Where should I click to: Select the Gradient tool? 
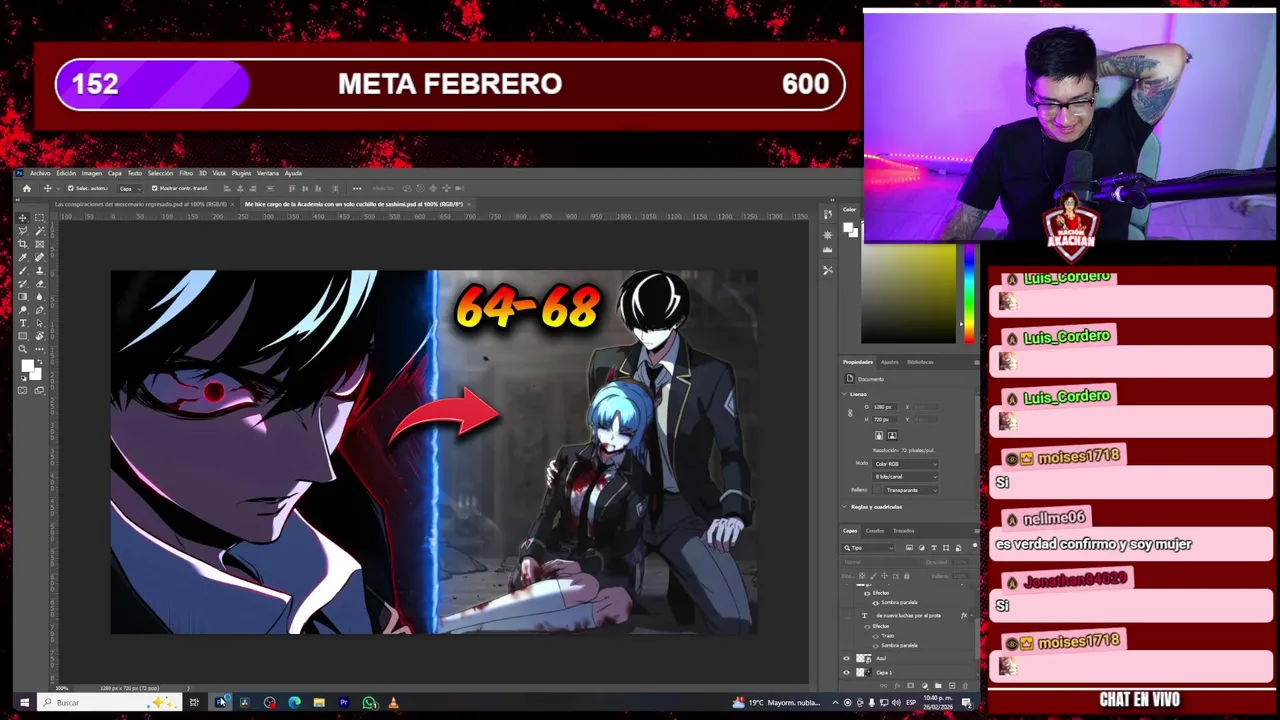click(x=23, y=296)
